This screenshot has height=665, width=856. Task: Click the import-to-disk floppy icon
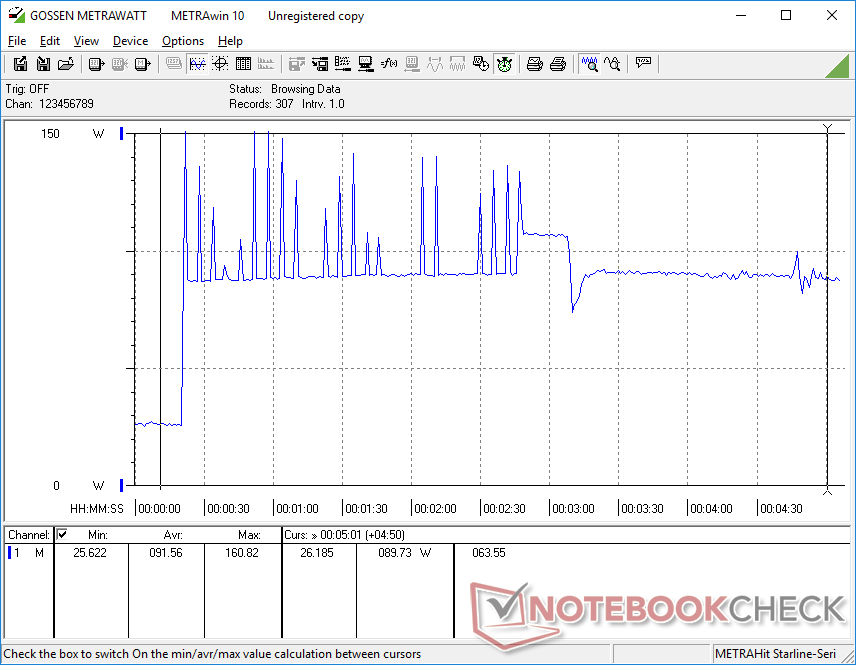(x=43, y=64)
